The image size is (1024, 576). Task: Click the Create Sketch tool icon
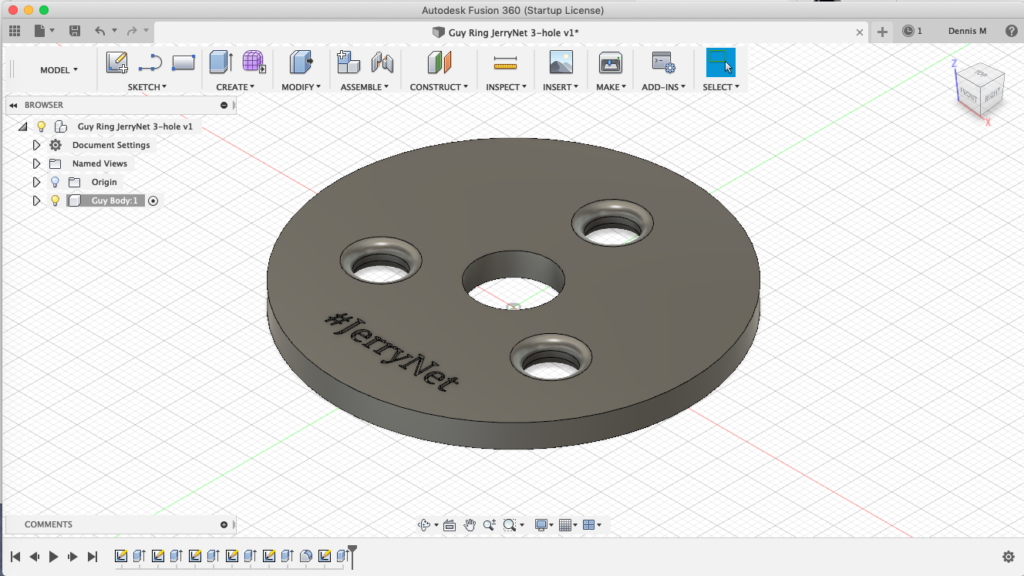pos(117,63)
